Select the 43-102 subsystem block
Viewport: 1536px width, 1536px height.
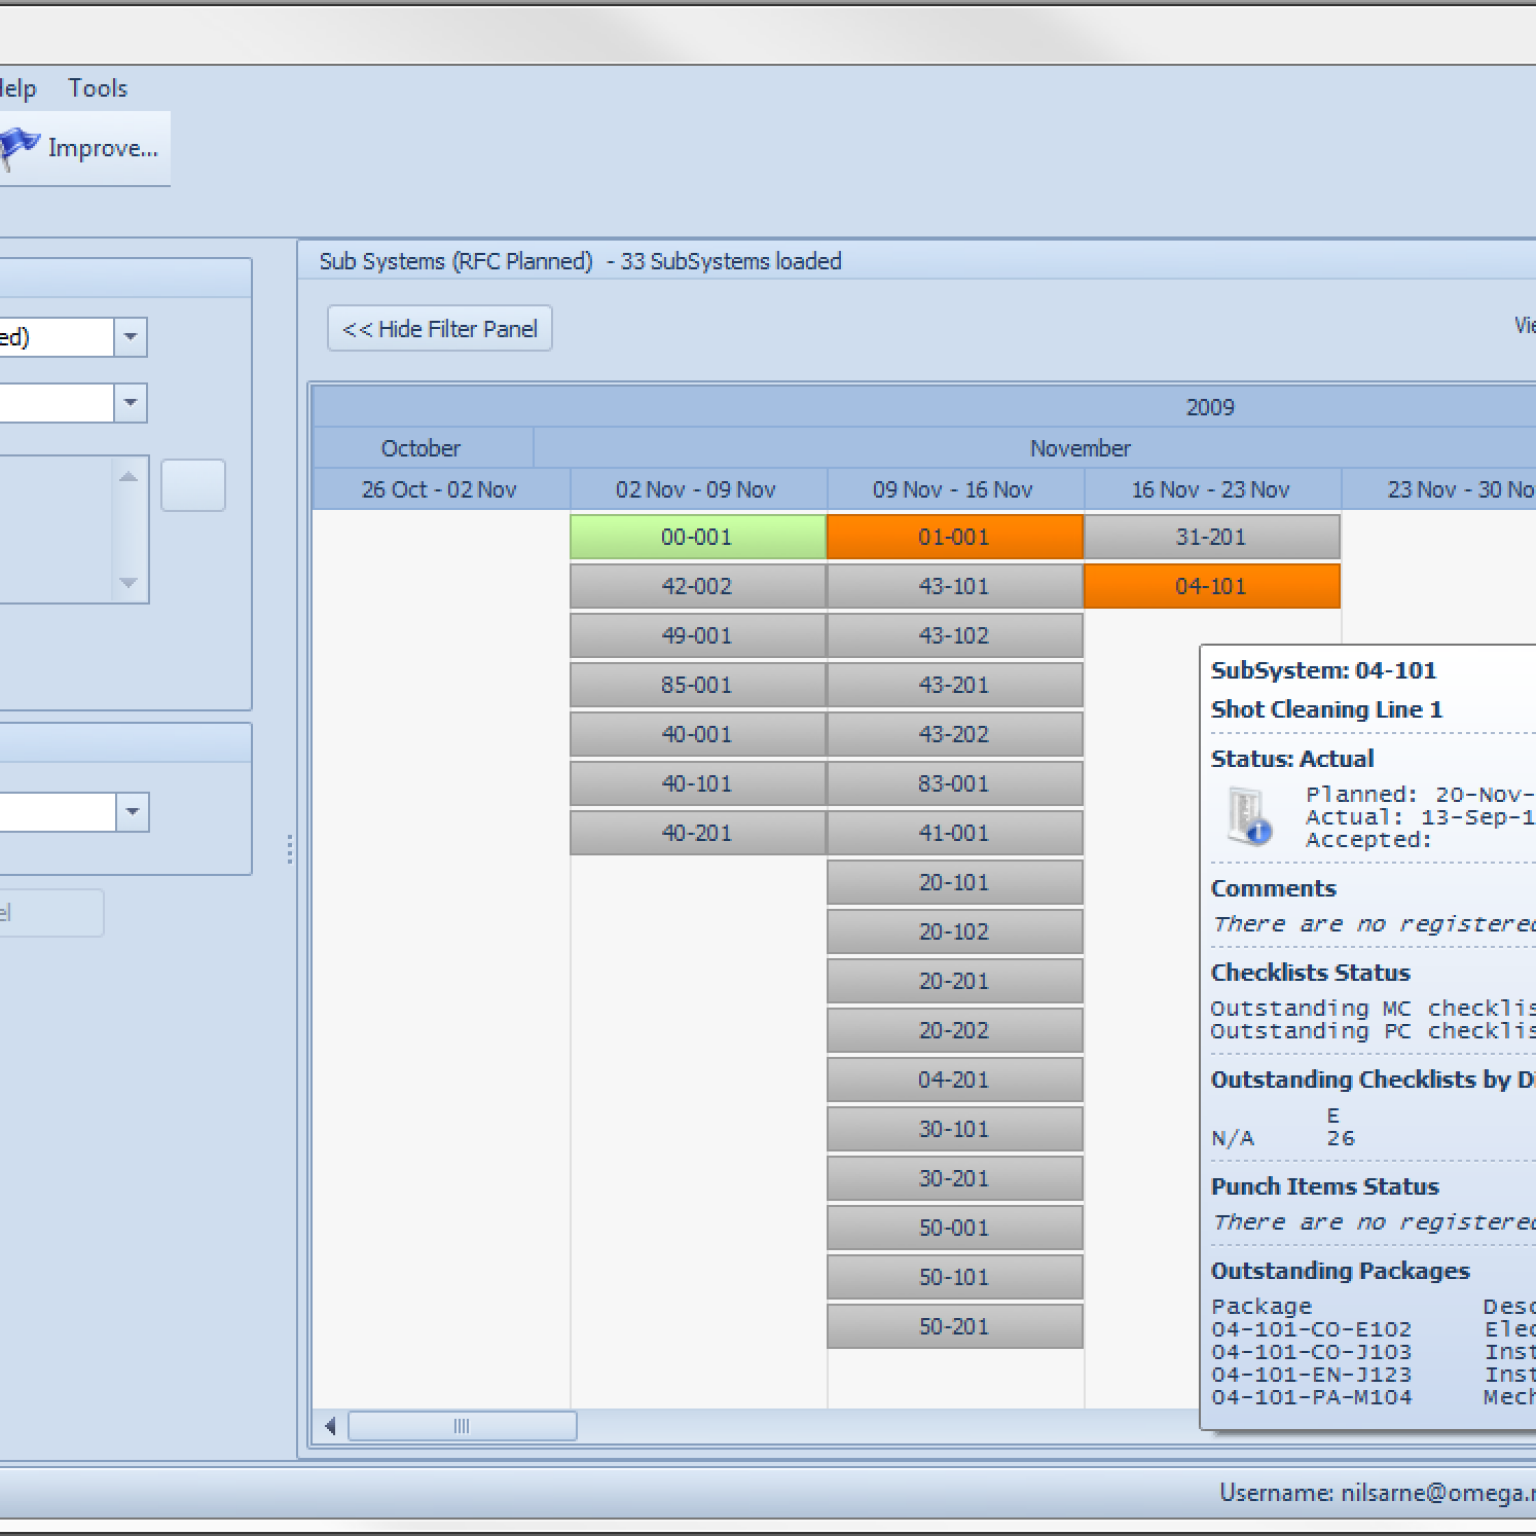tap(954, 636)
